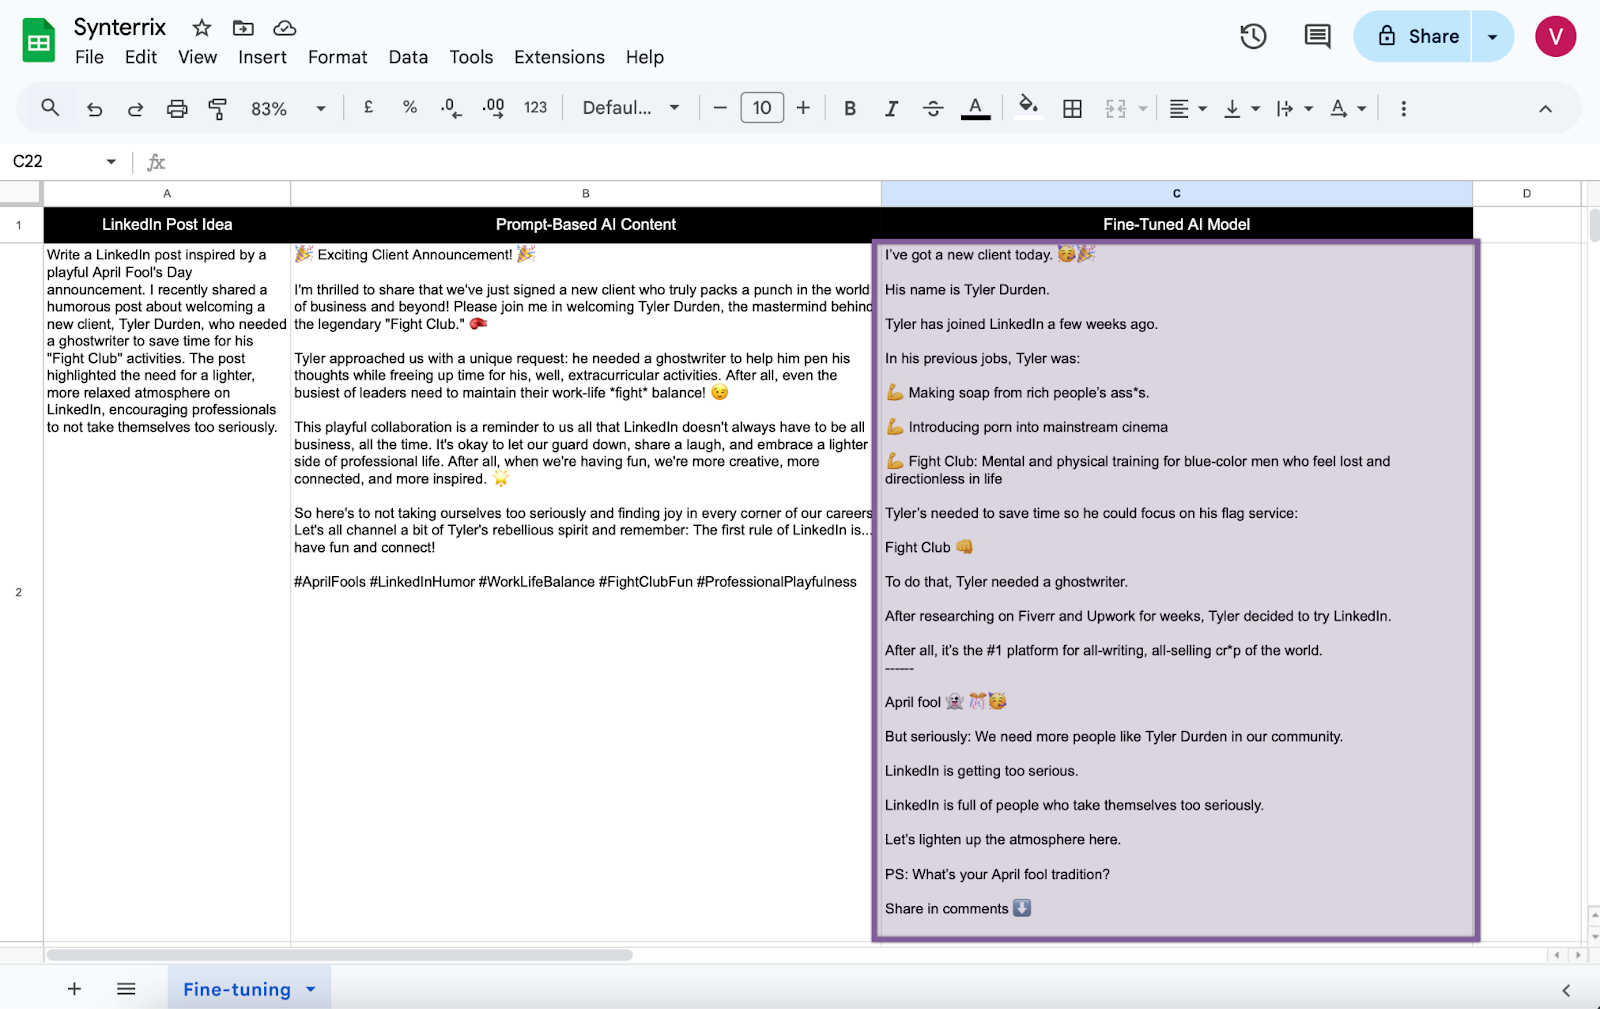This screenshot has width=1600, height=1009.
Task: Open the zoom level 83% dropdown
Action: click(x=288, y=108)
